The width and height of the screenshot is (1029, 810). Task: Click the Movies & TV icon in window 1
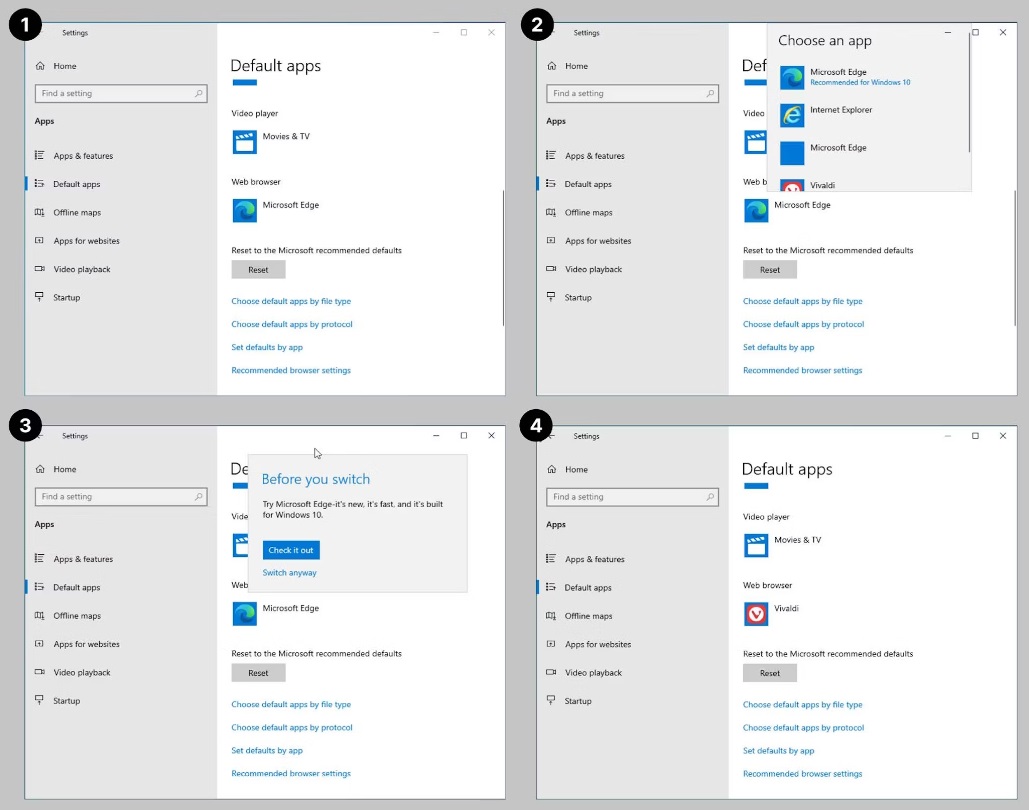(x=244, y=142)
